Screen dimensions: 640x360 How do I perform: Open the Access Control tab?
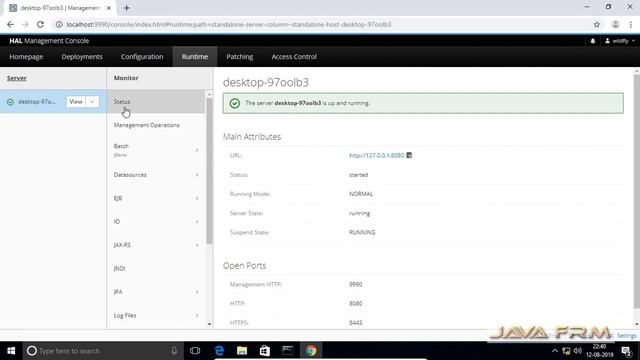pyautogui.click(x=294, y=57)
